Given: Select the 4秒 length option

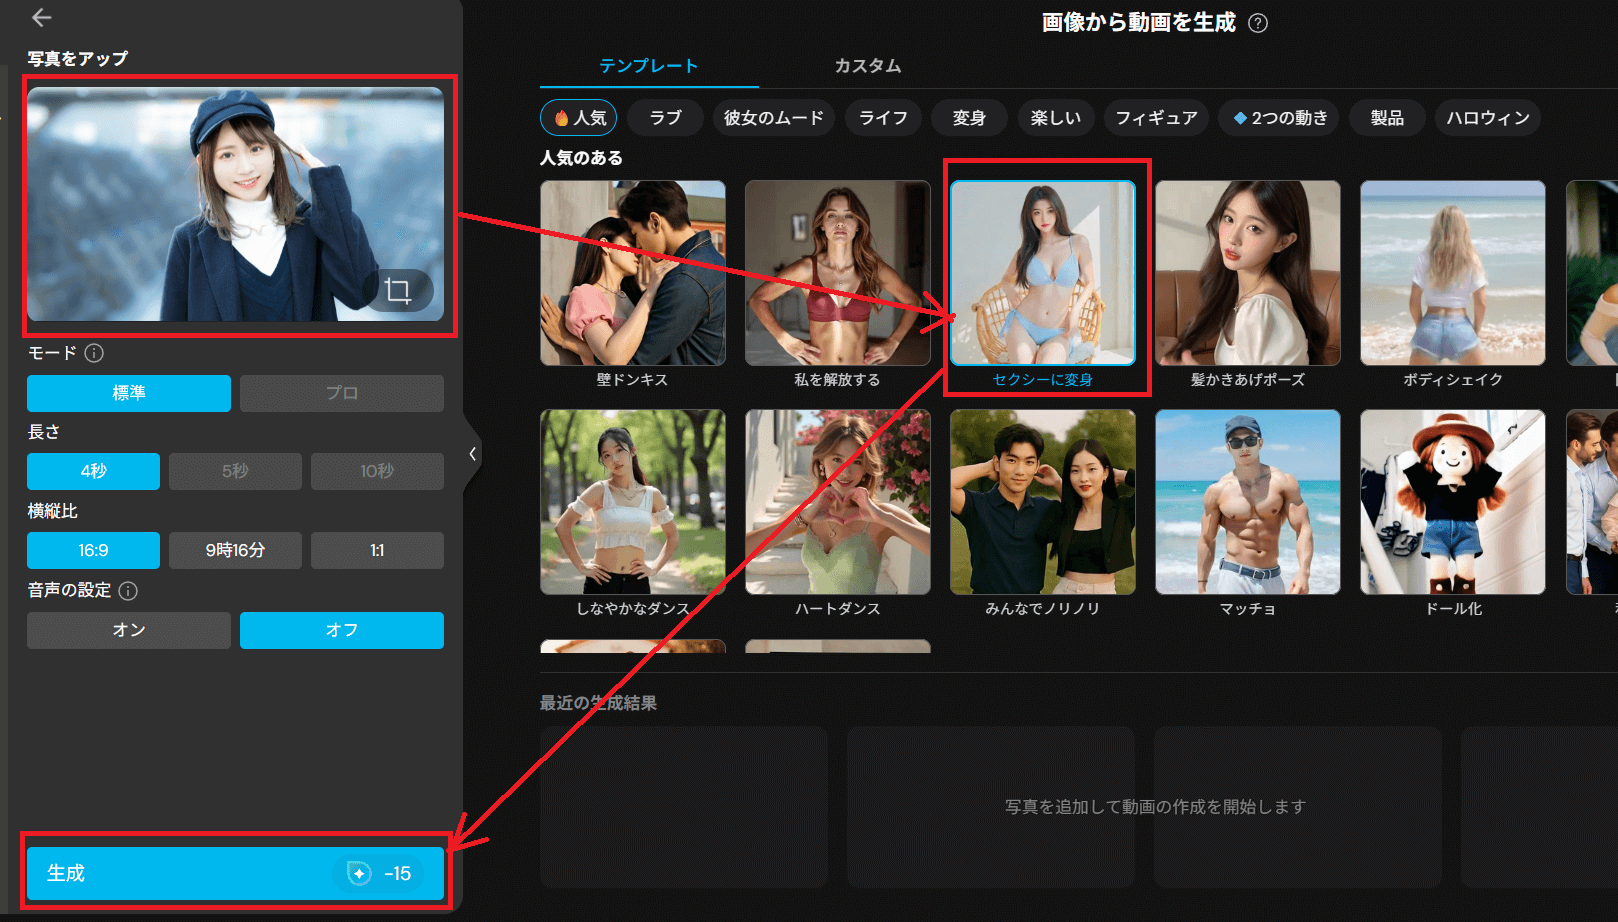Looking at the screenshot, I should coord(93,471).
